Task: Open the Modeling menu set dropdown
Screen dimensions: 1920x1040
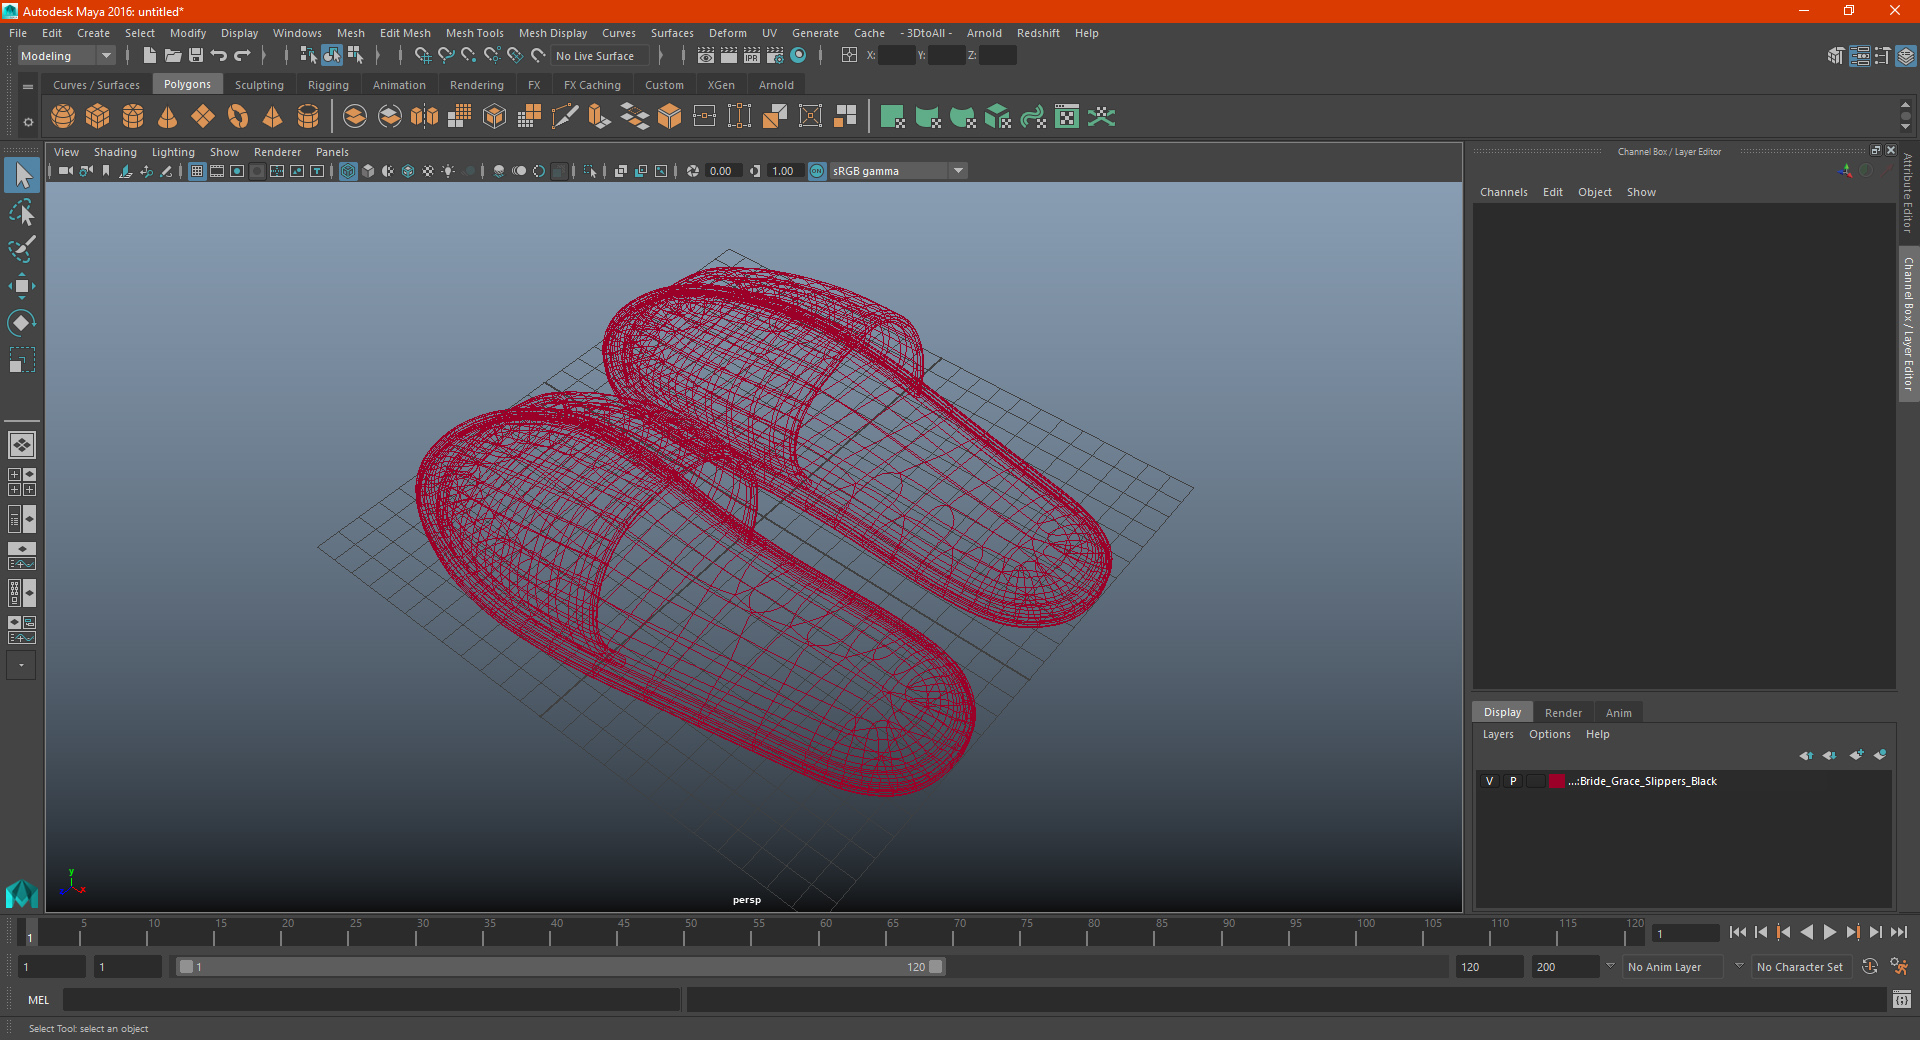Action: (67, 56)
